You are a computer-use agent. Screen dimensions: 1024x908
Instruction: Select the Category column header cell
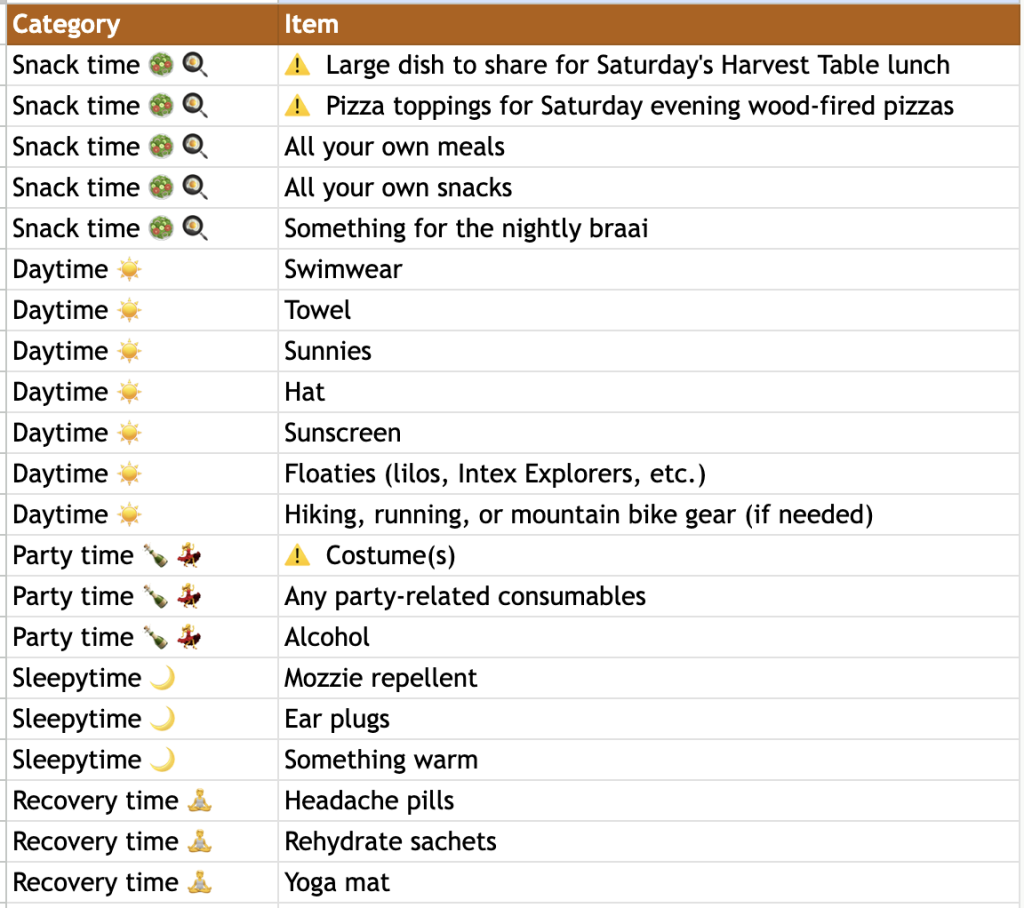tap(142, 25)
